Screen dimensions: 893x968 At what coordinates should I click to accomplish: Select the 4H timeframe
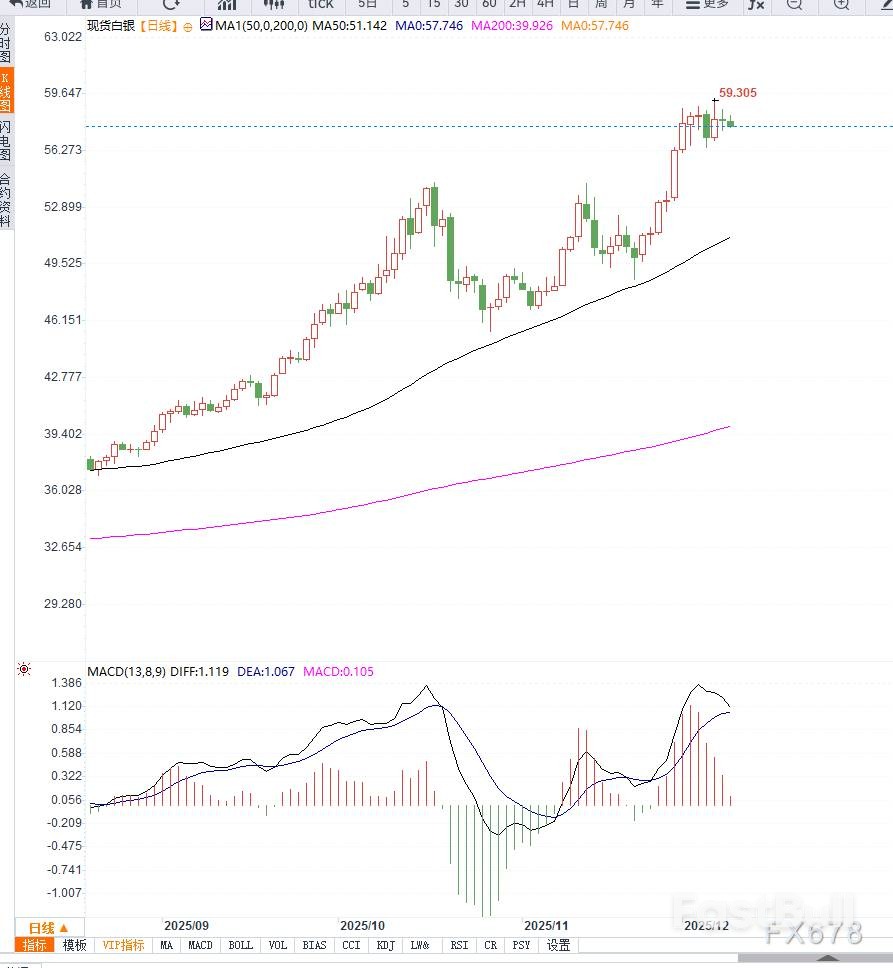[545, 4]
